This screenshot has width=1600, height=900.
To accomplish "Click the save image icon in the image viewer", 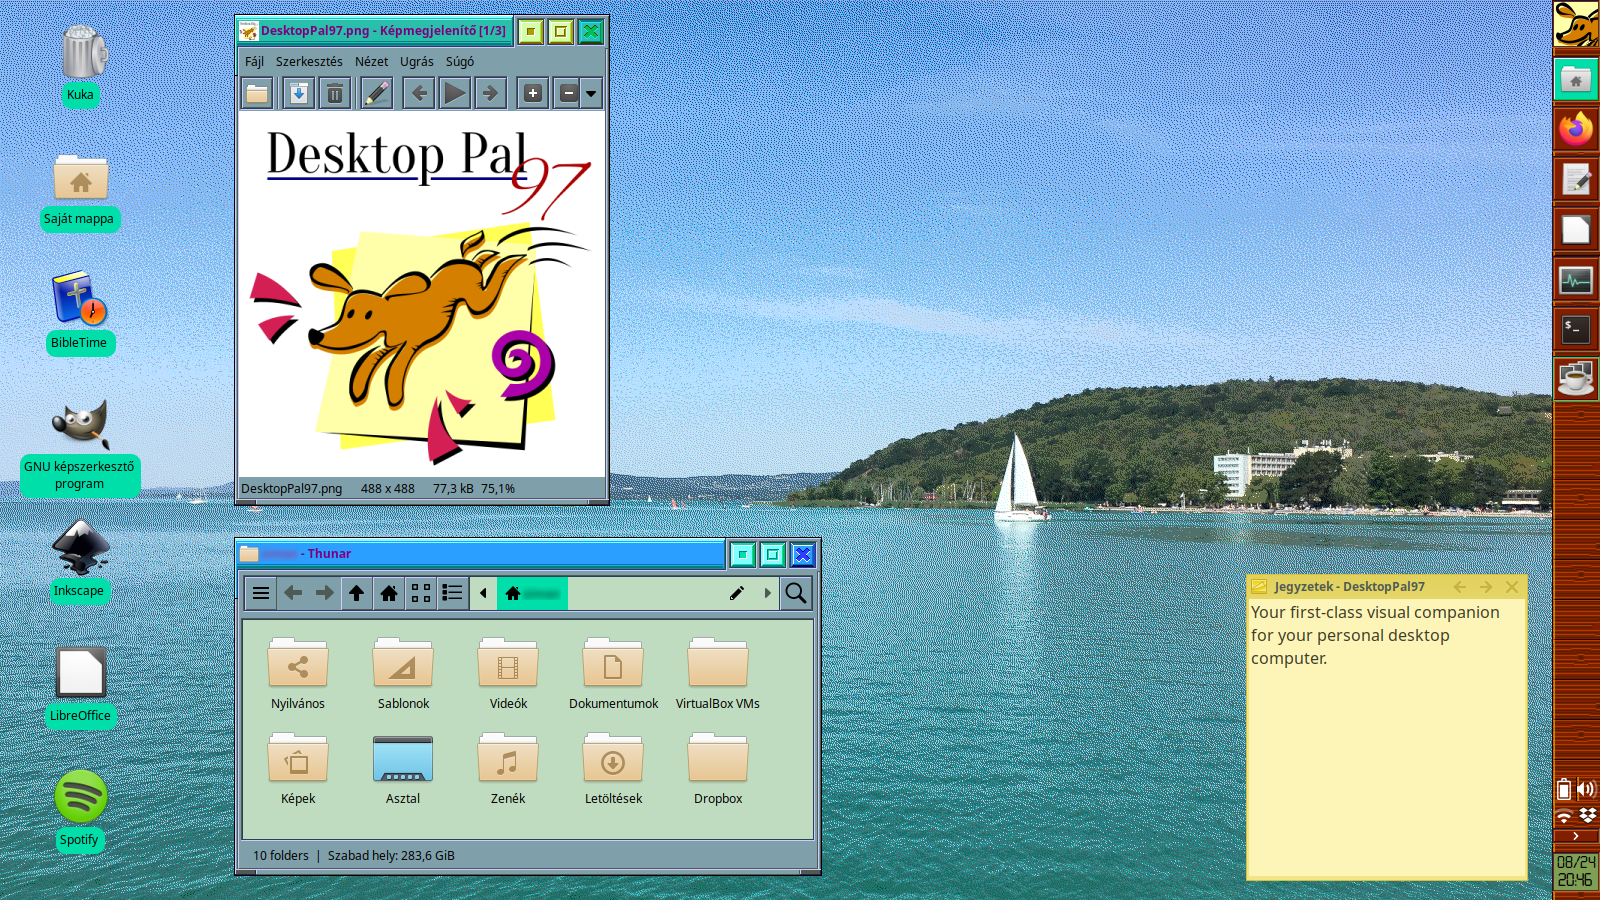I will coord(298,94).
